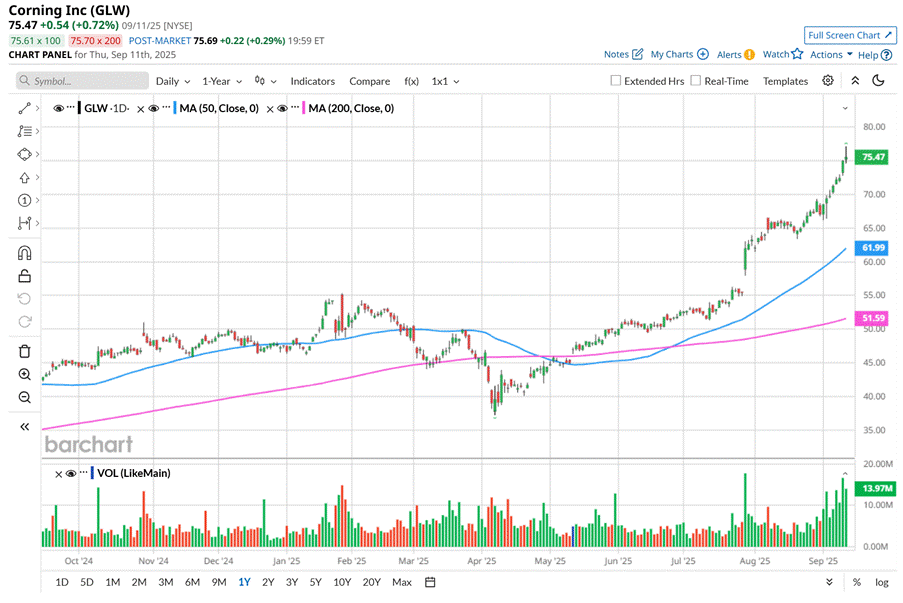Zoom out of the chart
Screen dimensions: 903x603
24,397
